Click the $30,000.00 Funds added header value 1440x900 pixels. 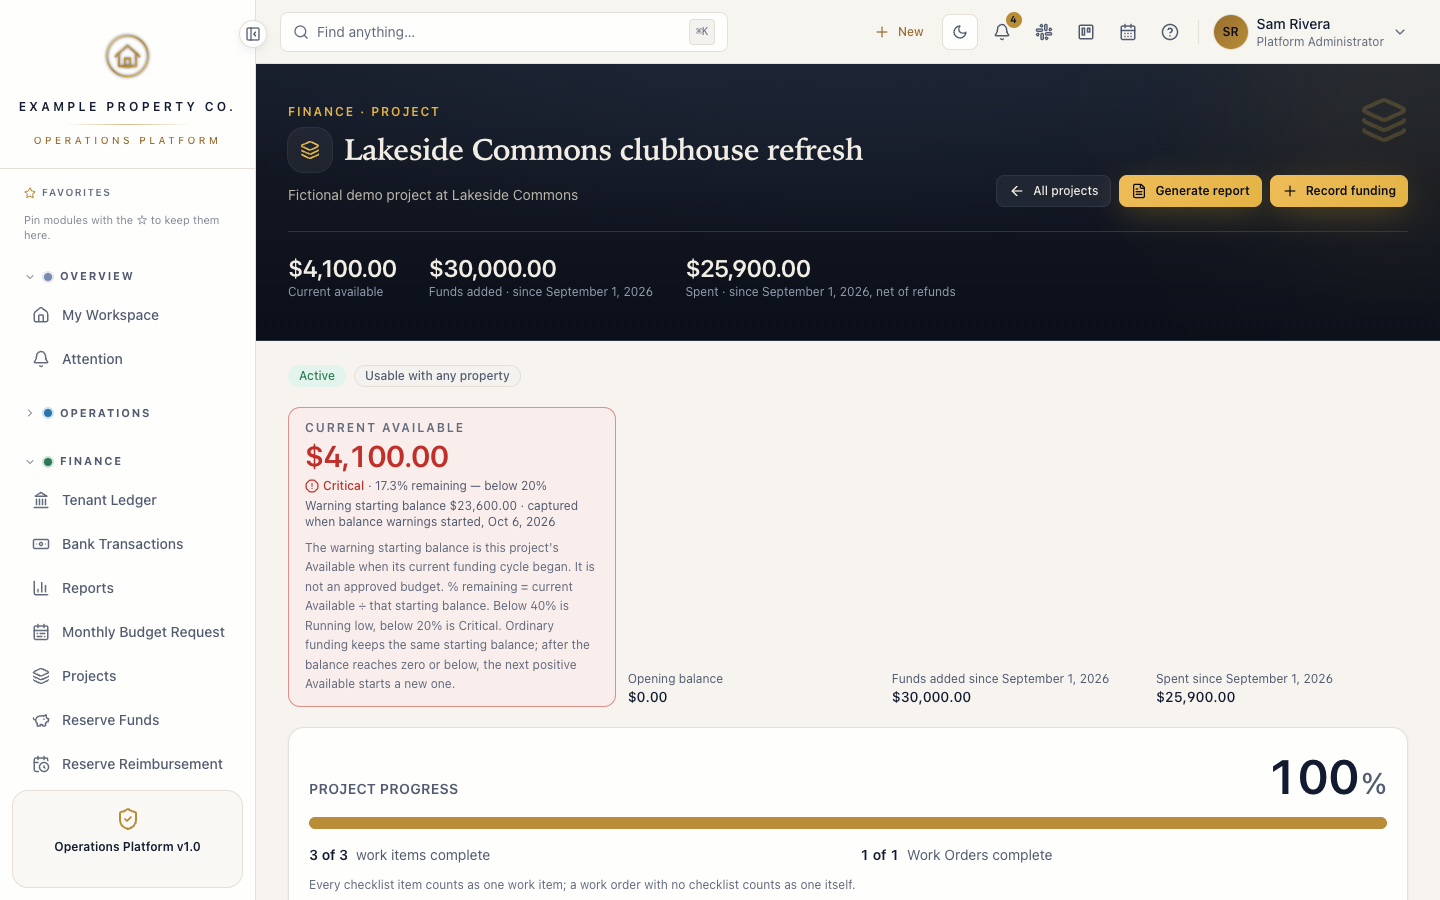click(493, 268)
